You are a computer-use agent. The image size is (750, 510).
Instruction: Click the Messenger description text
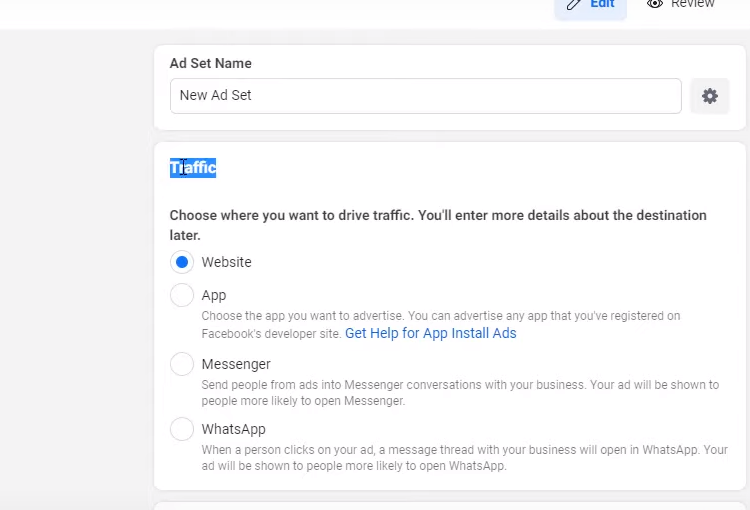460,393
